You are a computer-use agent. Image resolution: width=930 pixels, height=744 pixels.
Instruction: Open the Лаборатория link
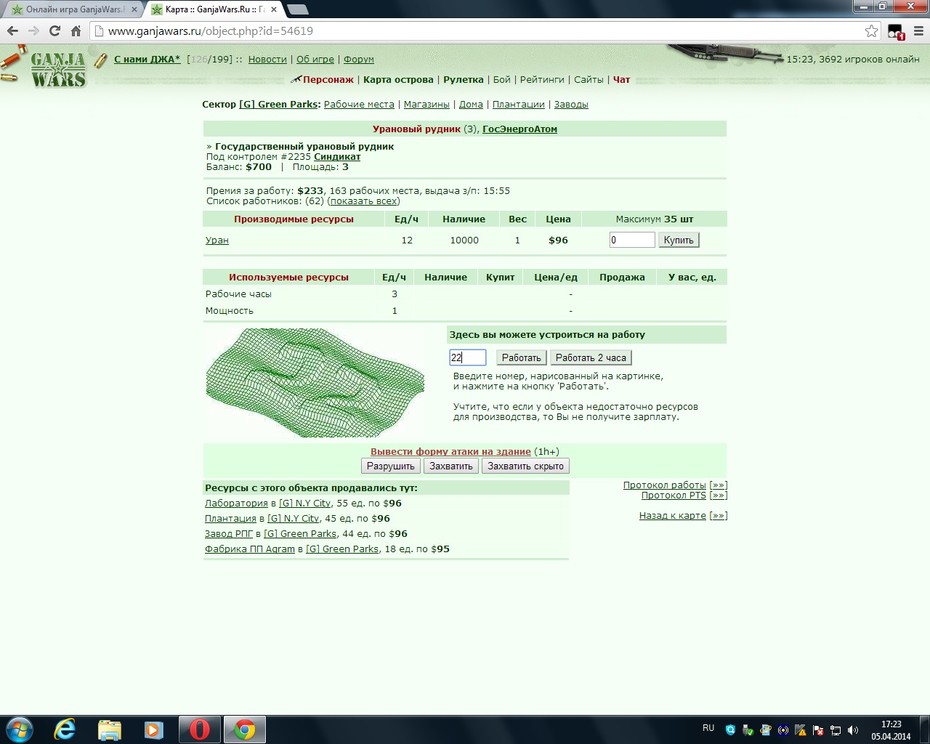click(237, 503)
